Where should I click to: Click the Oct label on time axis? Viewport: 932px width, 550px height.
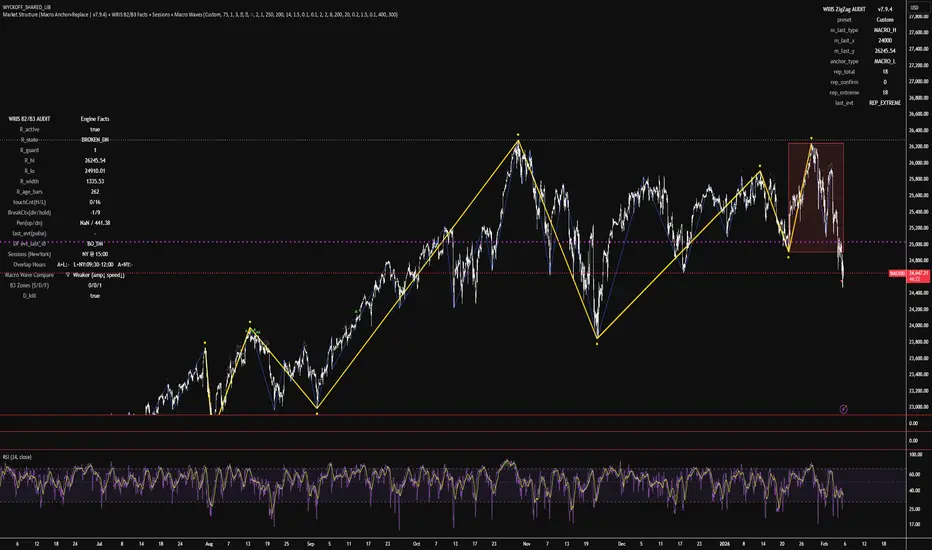[x=416, y=543]
